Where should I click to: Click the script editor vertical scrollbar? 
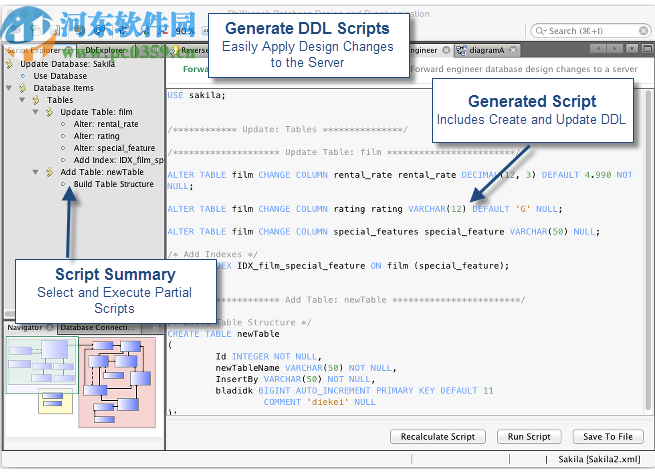[x=647, y=251]
